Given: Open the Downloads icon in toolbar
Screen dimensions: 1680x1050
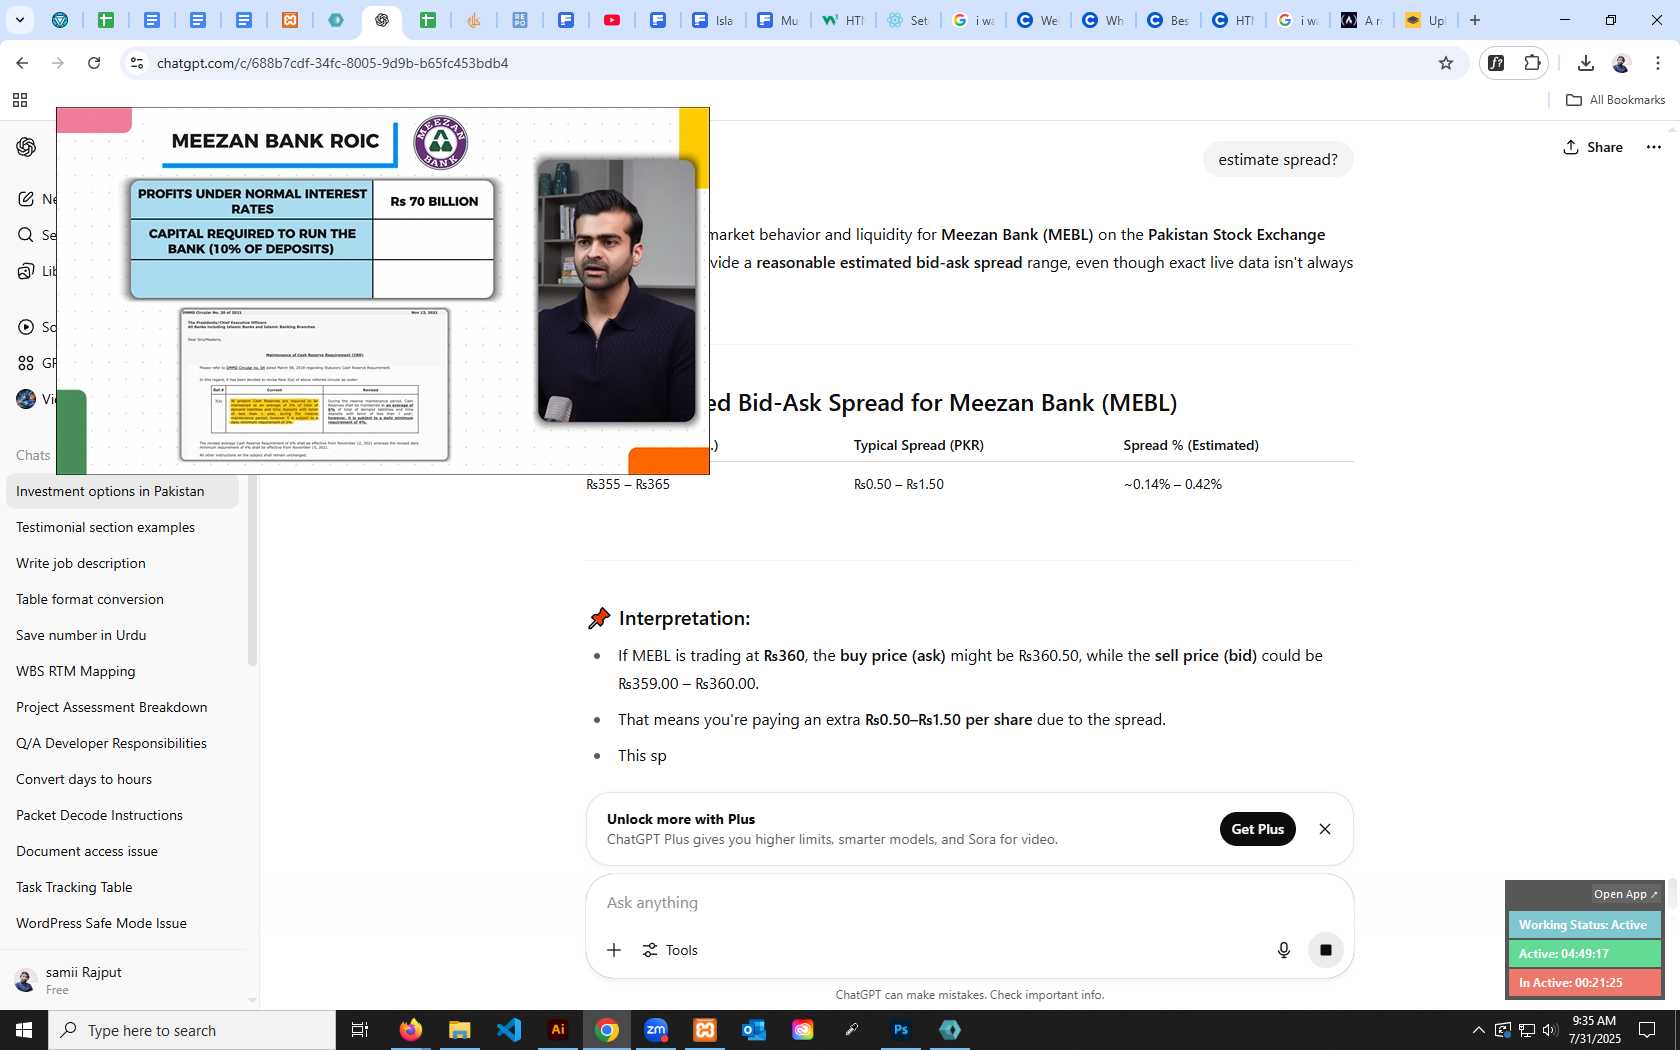Looking at the screenshot, I should click(1585, 63).
